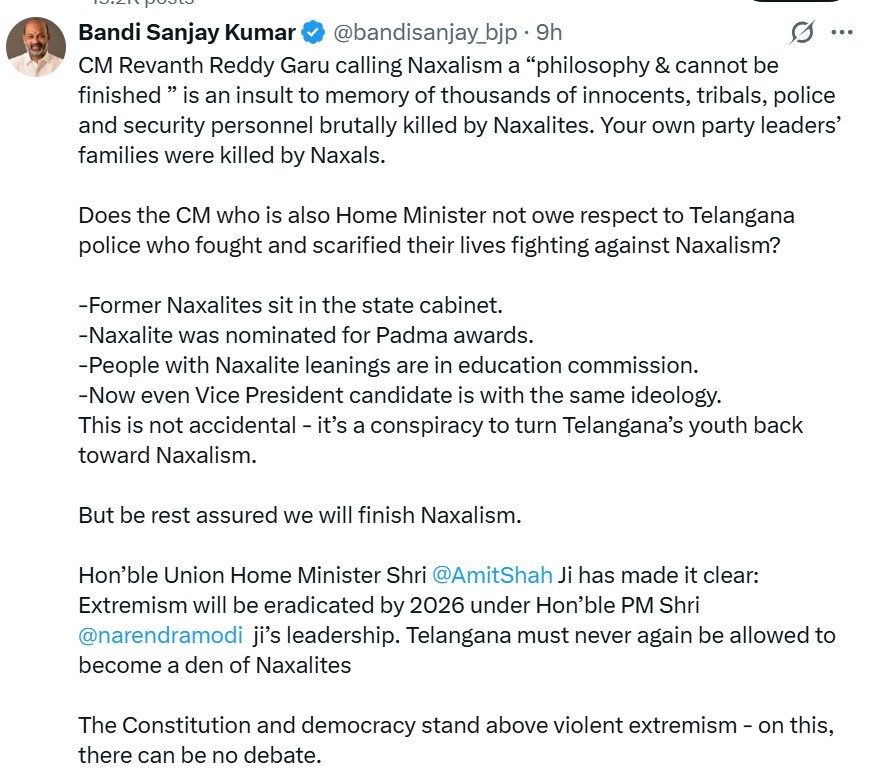Click the sentence "This is not accidental"
The height and width of the screenshot is (768, 883).
pyautogui.click(x=440, y=425)
